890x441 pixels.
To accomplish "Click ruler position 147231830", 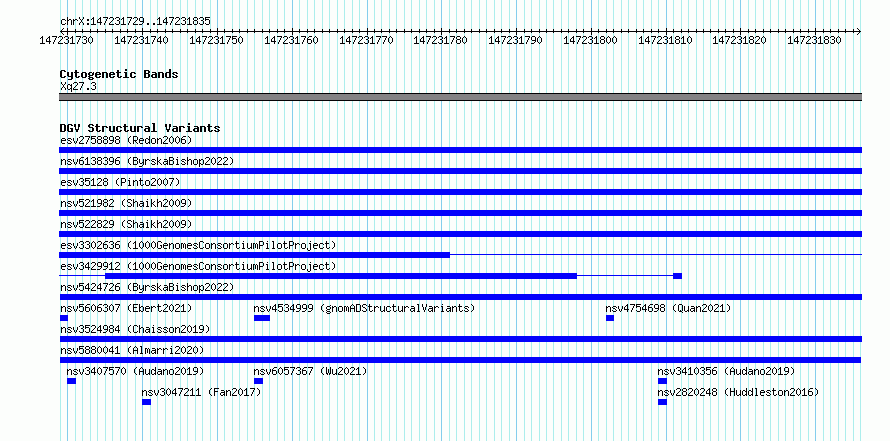I will [x=814, y=40].
